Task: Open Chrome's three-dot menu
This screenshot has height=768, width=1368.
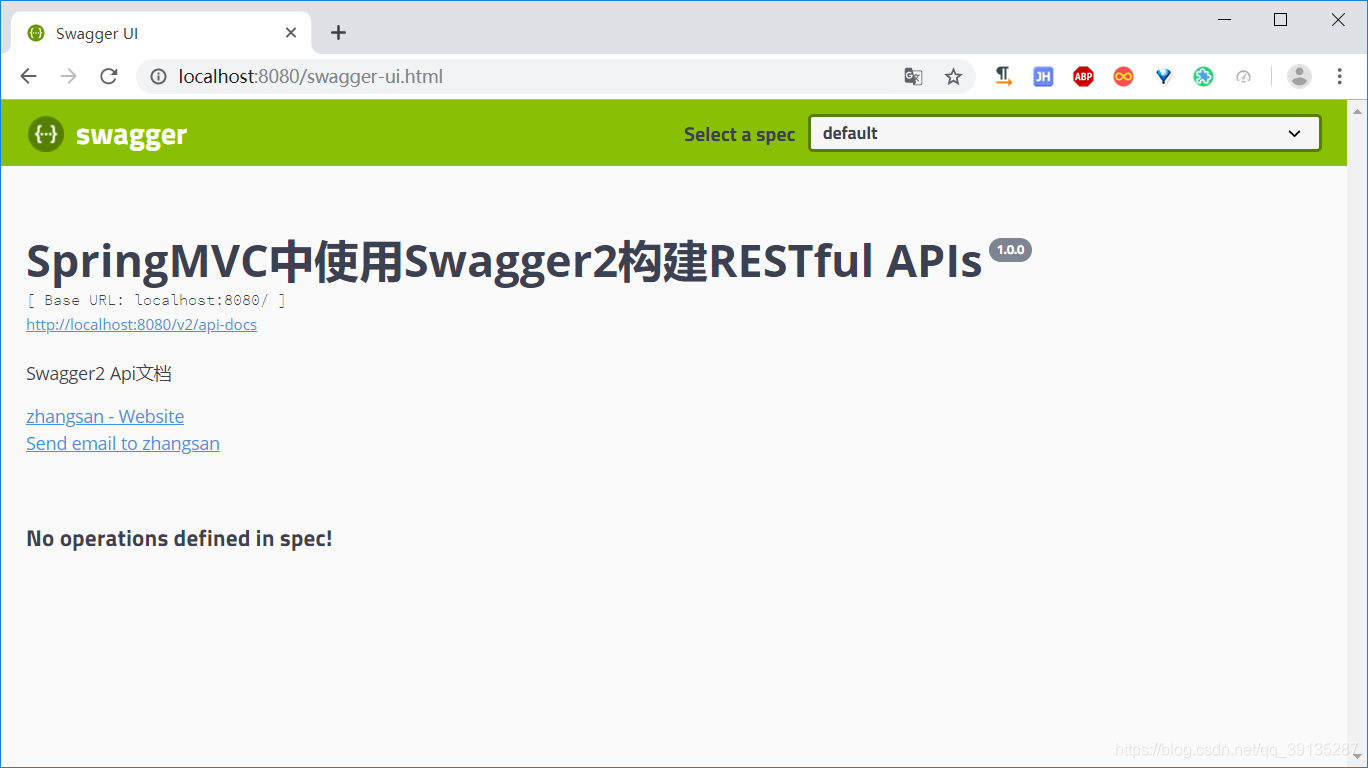Action: pos(1339,76)
